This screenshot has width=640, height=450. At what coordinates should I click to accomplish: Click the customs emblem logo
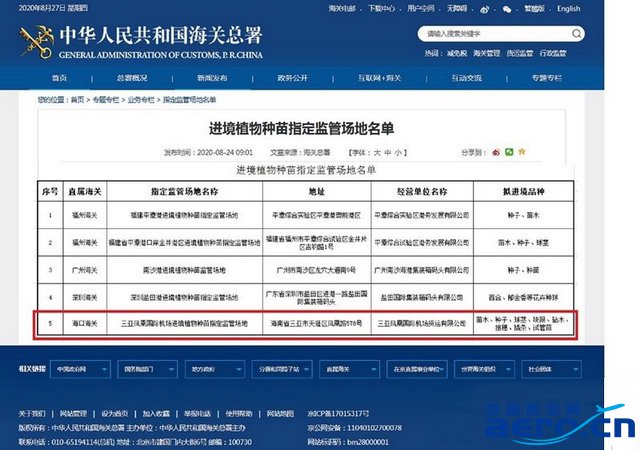pyautogui.click(x=37, y=42)
